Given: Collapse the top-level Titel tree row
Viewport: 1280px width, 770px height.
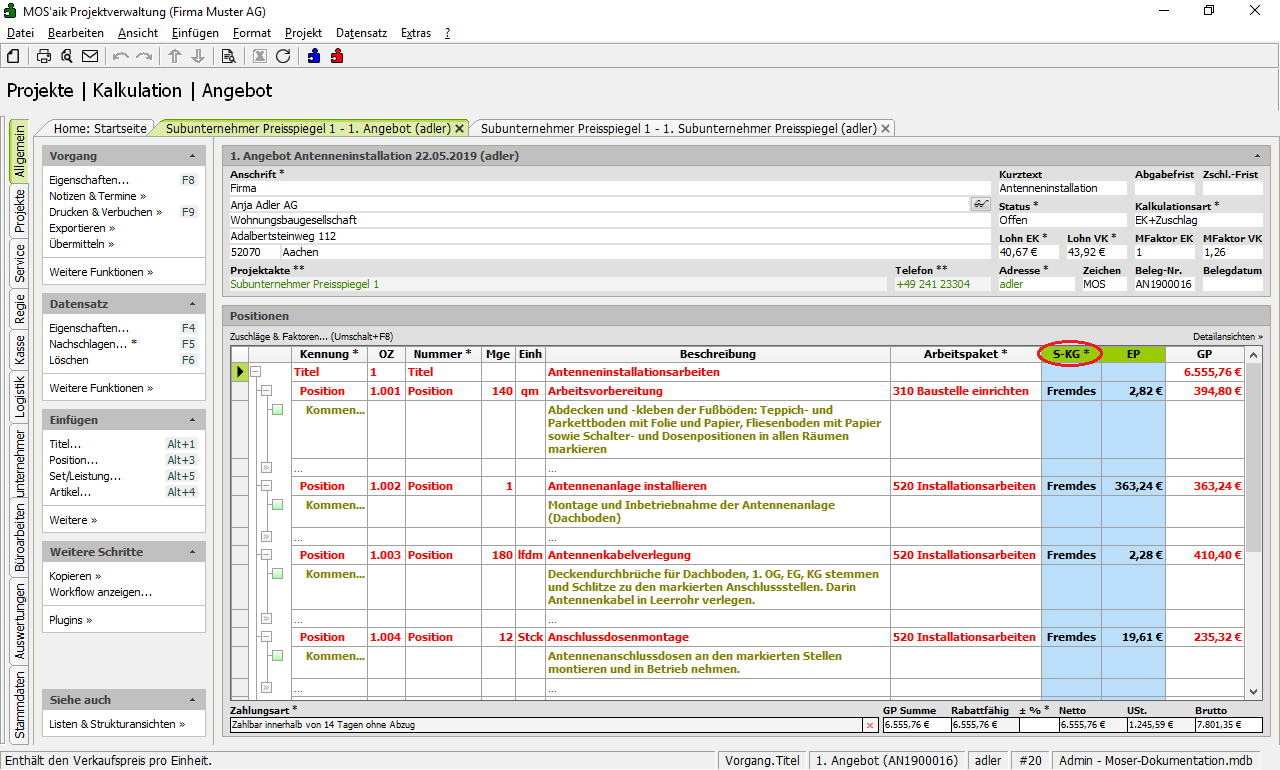Looking at the screenshot, I should pos(256,372).
